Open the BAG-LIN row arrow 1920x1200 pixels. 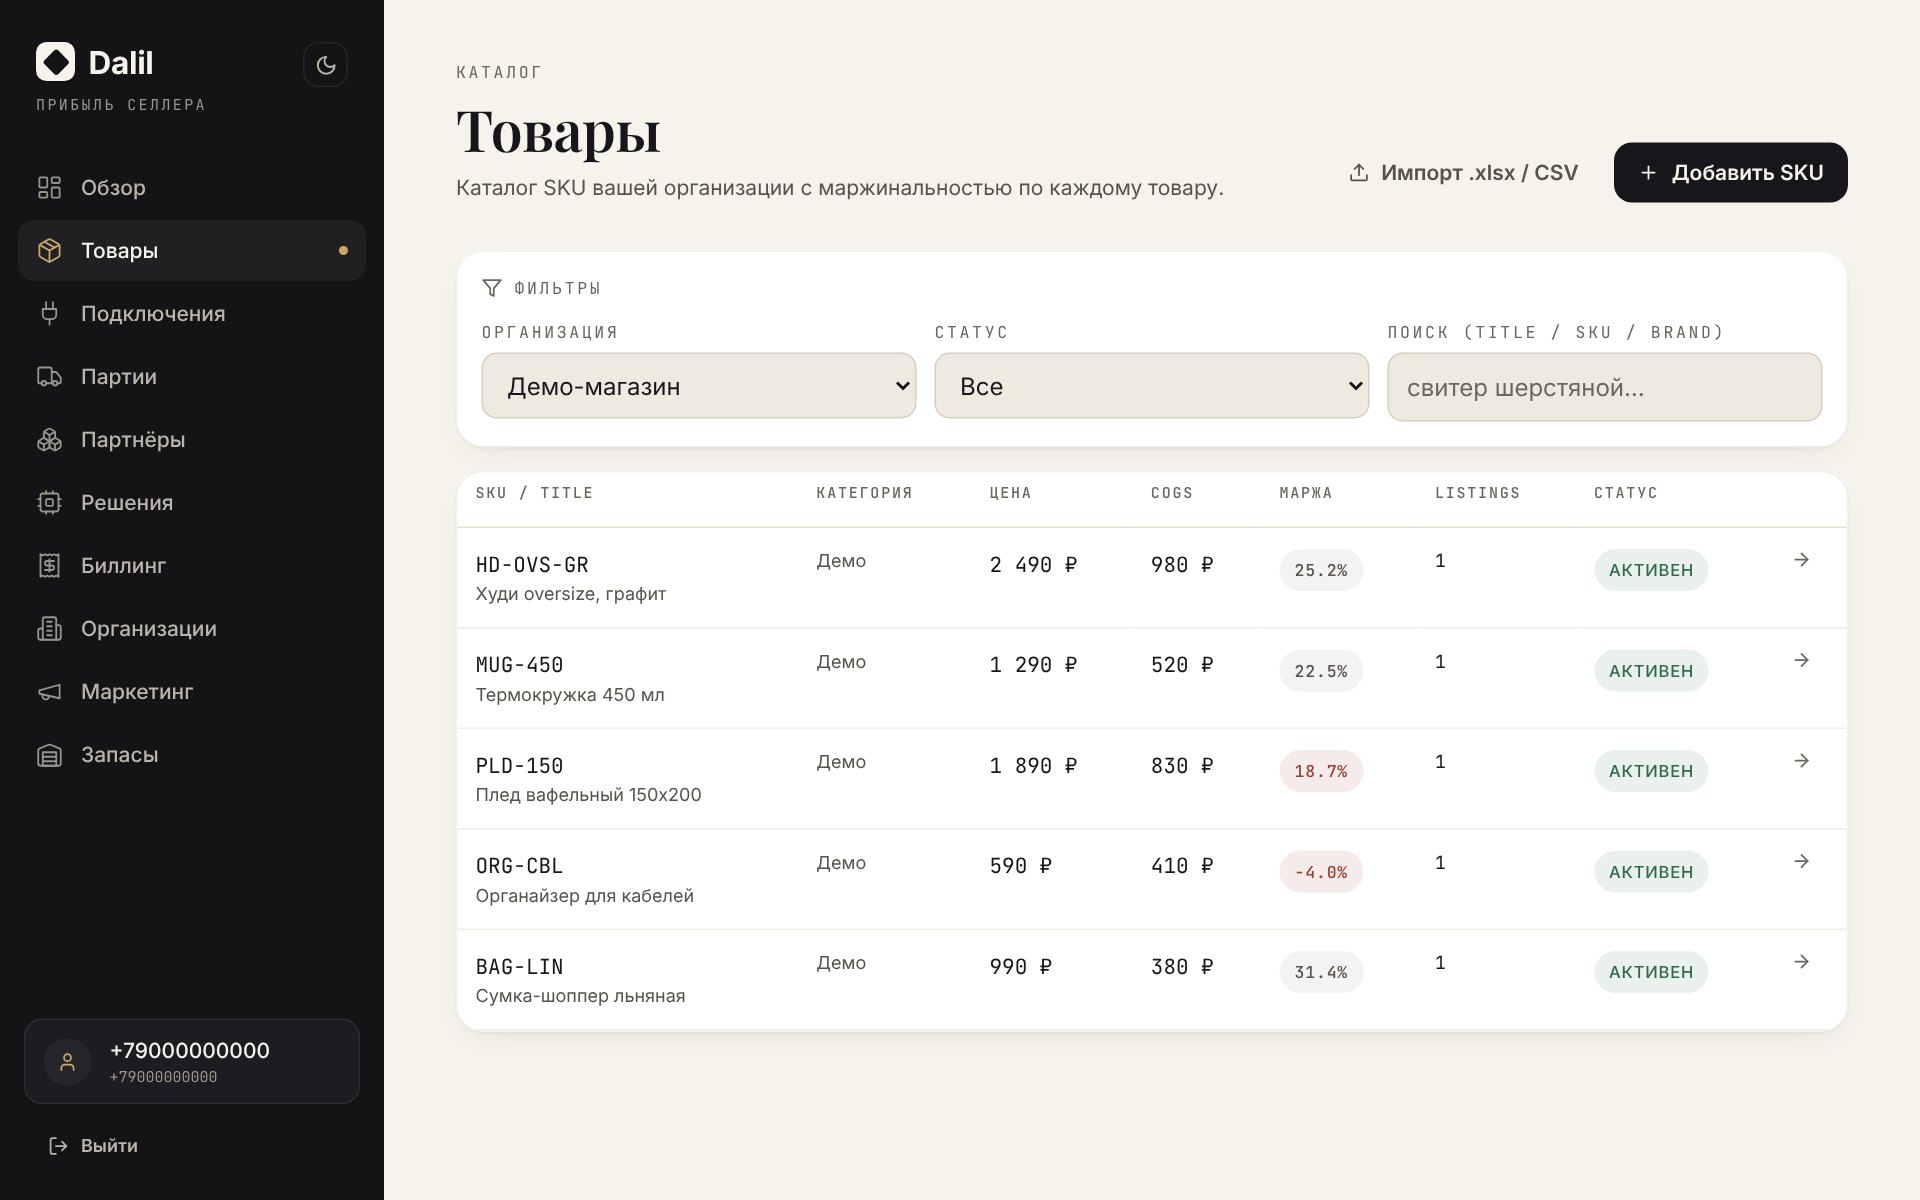click(1801, 962)
